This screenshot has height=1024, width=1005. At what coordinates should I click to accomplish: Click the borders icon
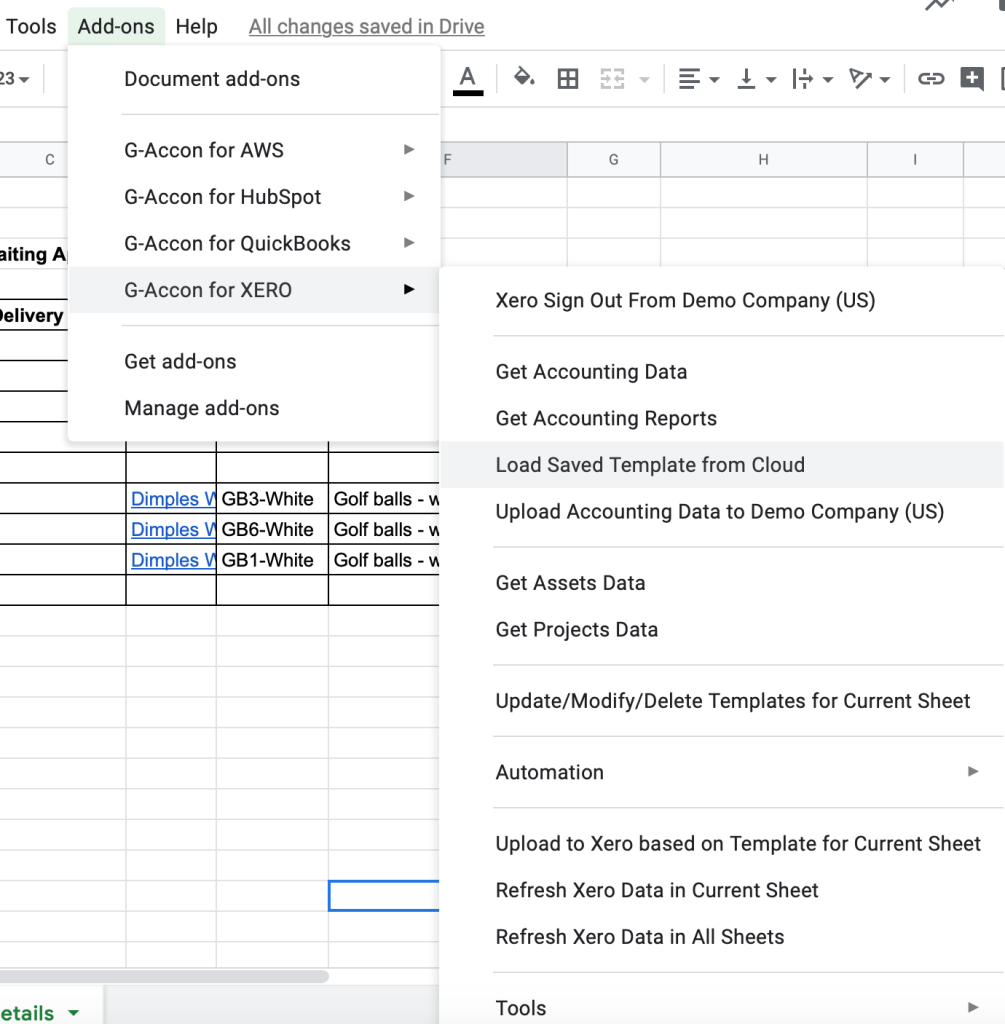tap(568, 79)
